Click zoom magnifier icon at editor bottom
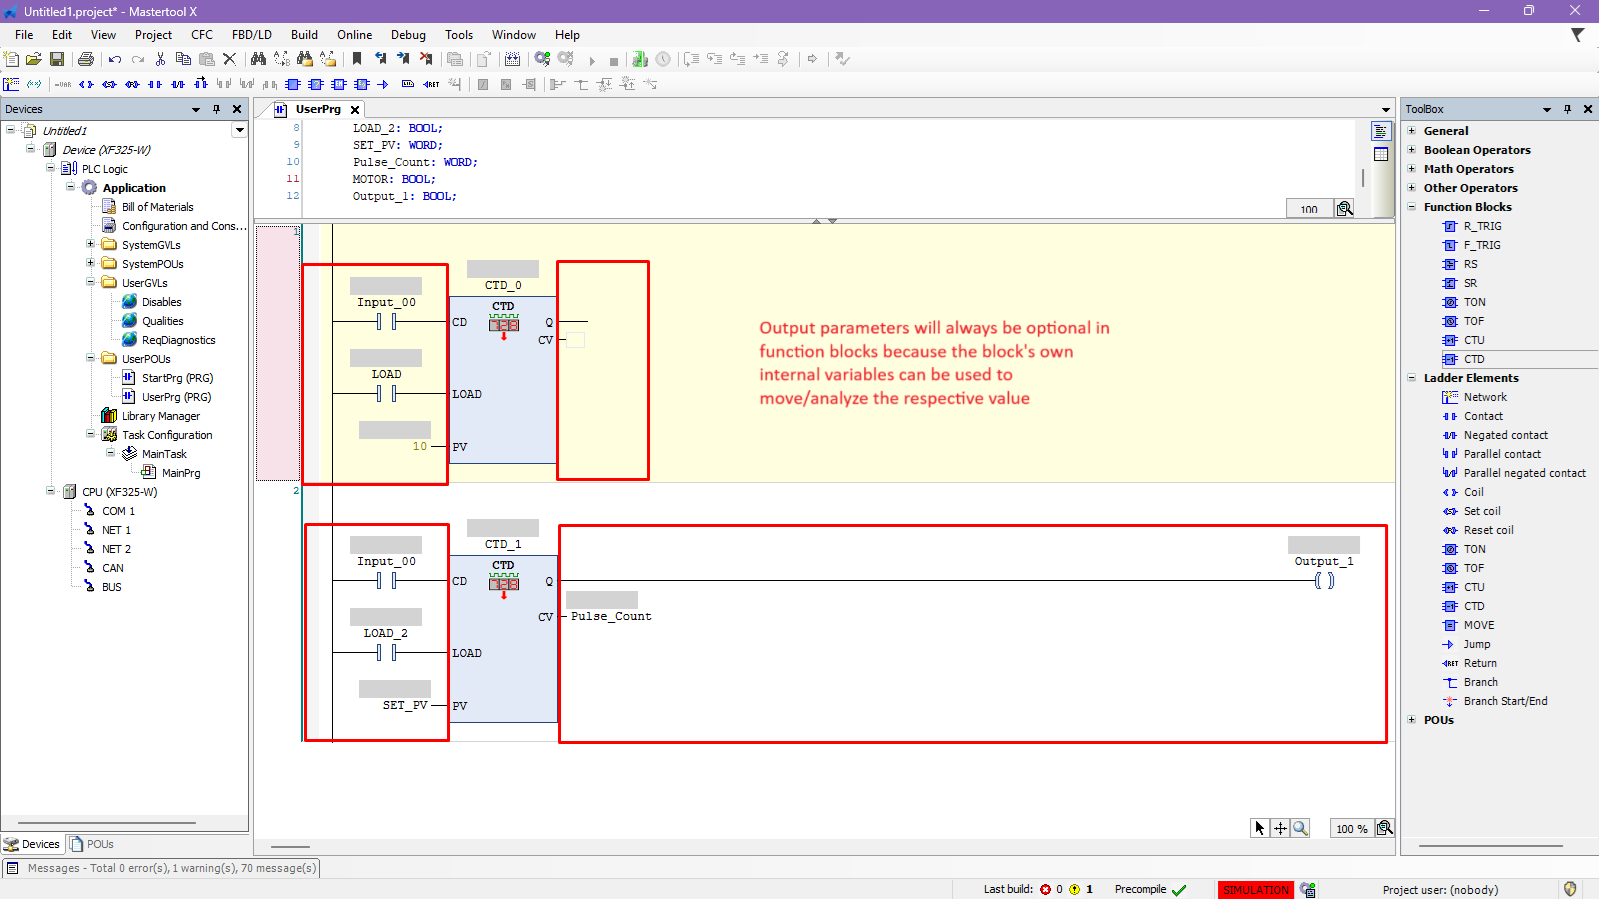The width and height of the screenshot is (1599, 899). (x=1300, y=828)
